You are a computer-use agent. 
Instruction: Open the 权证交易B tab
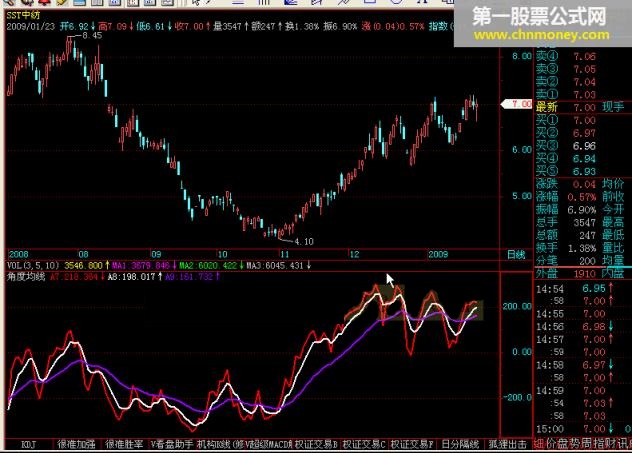316,445
